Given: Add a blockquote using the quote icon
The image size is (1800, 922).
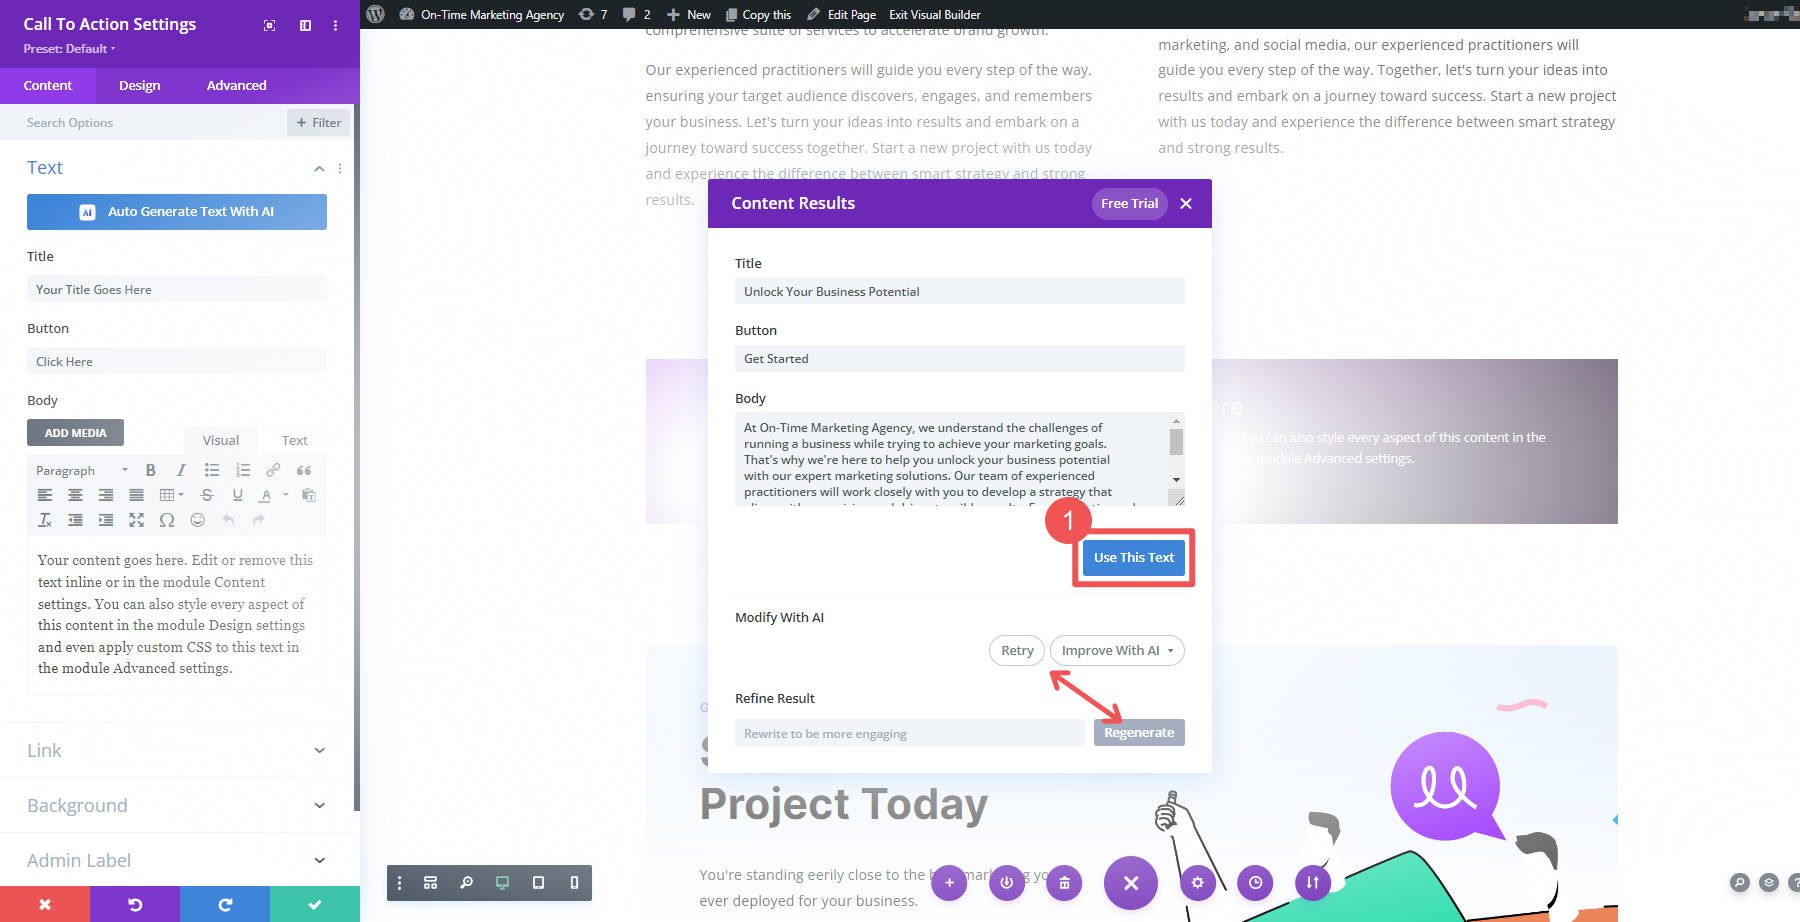Looking at the screenshot, I should click(x=305, y=470).
